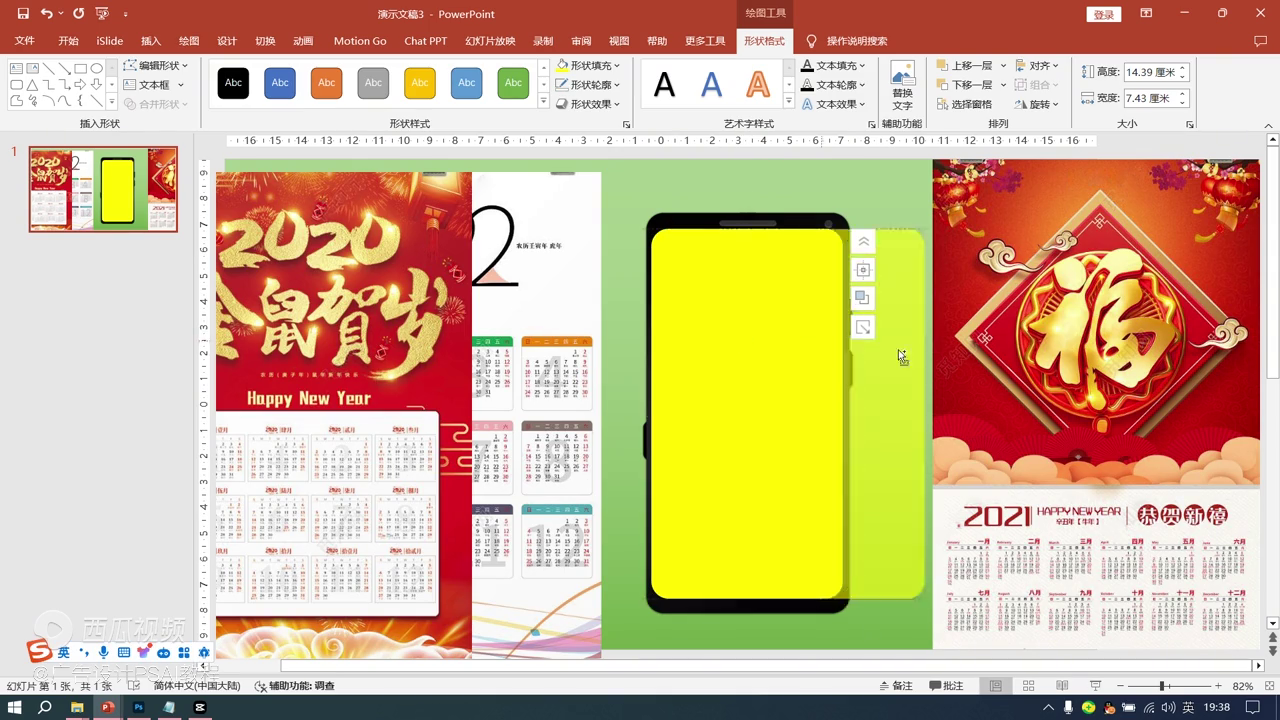Switch to reading view
The image size is (1280, 720).
(1061, 686)
